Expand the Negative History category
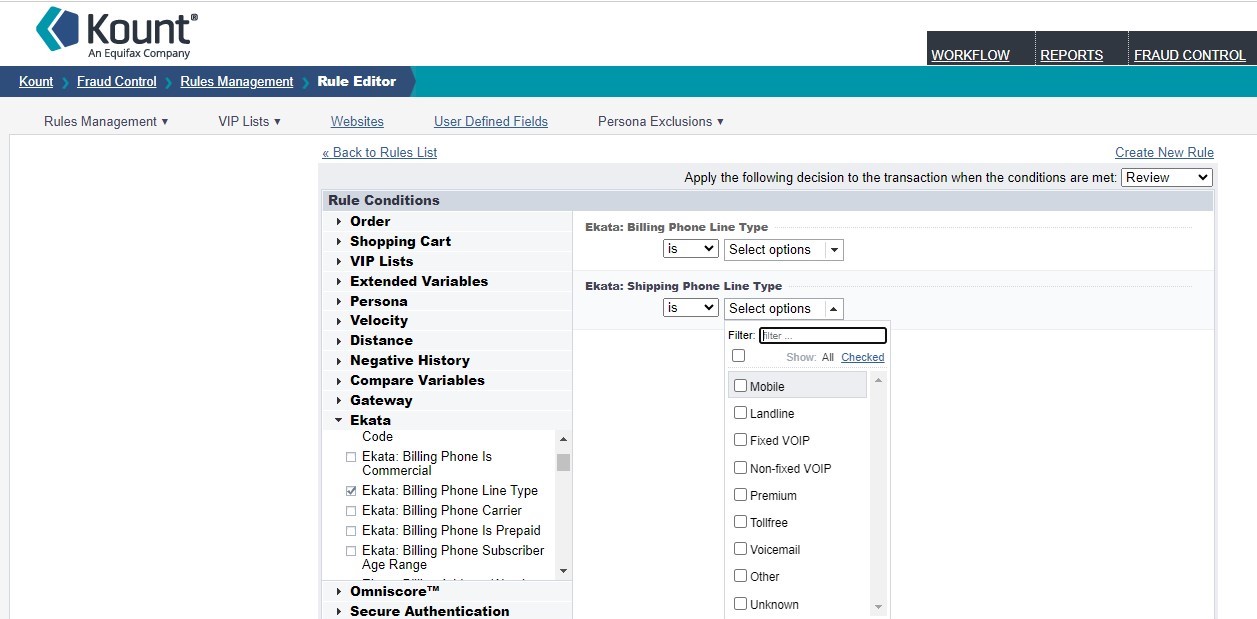The image size is (1257, 619). pyautogui.click(x=409, y=360)
